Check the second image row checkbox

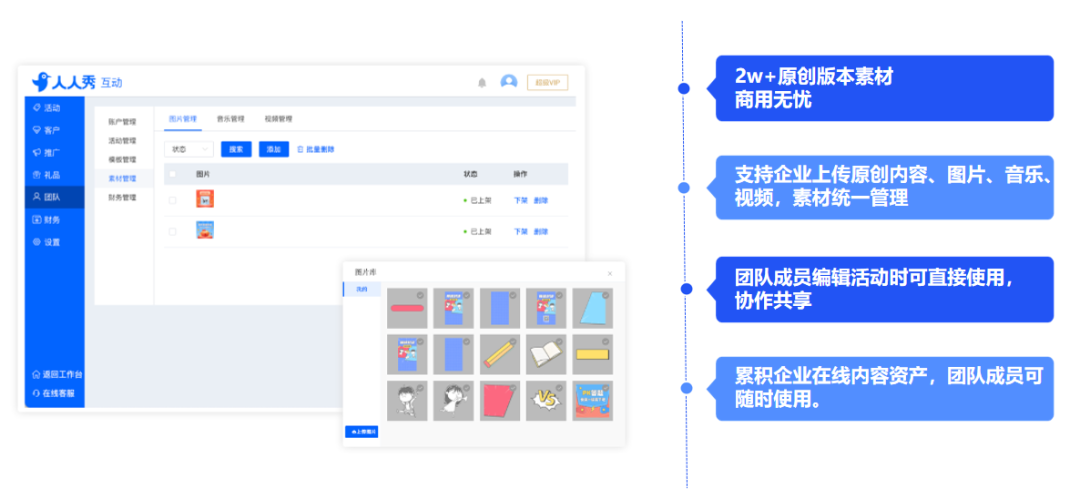[x=173, y=232]
